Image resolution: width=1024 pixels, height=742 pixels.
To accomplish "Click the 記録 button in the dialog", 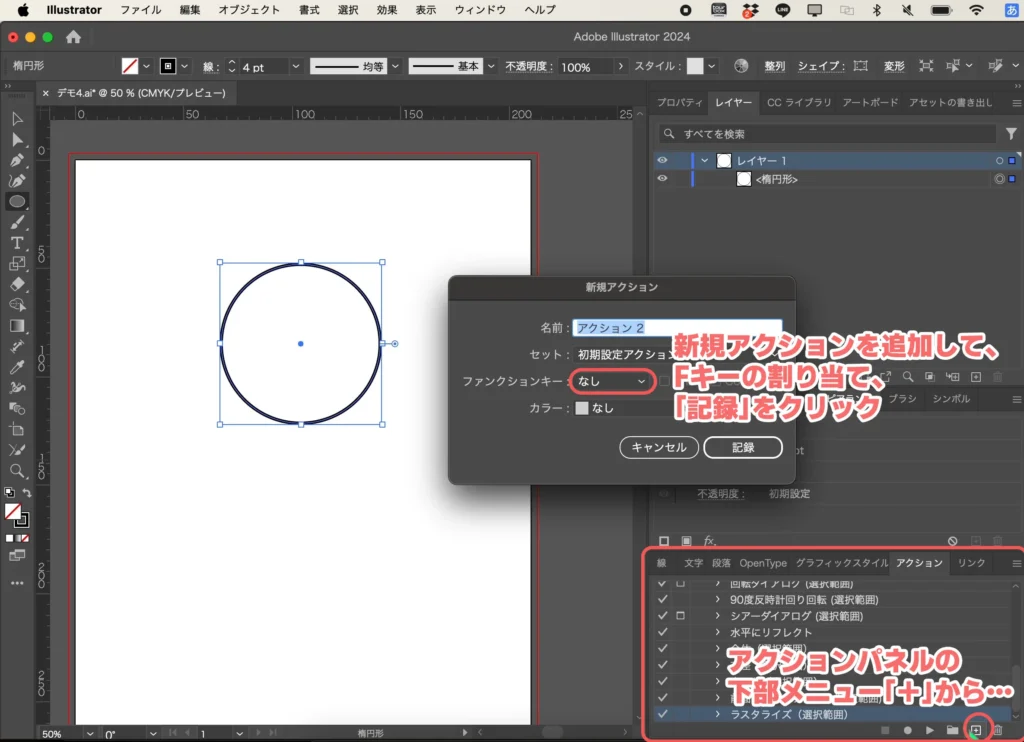I will pyautogui.click(x=743, y=447).
